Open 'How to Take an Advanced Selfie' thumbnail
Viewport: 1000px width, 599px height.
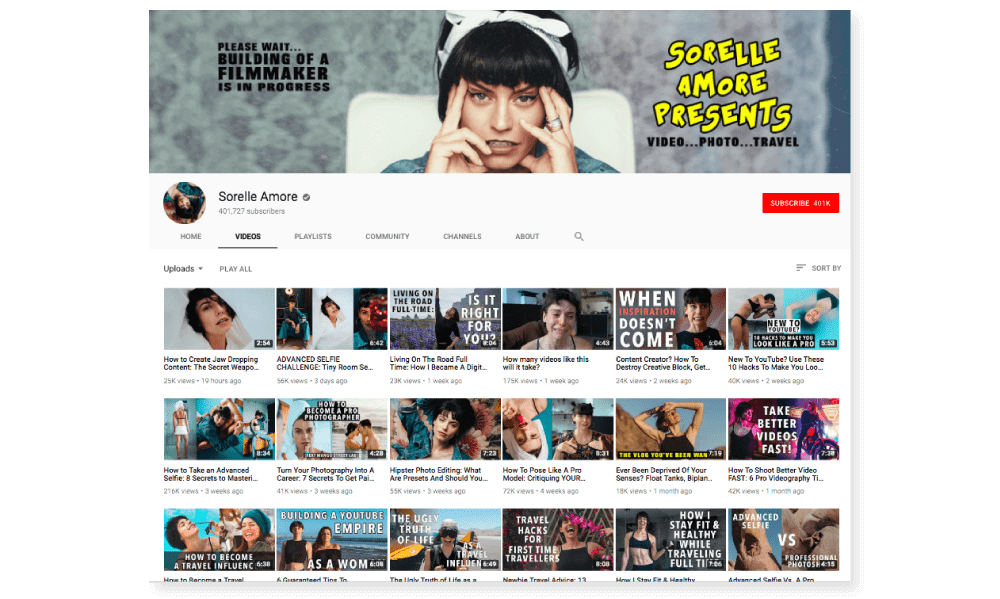point(219,429)
